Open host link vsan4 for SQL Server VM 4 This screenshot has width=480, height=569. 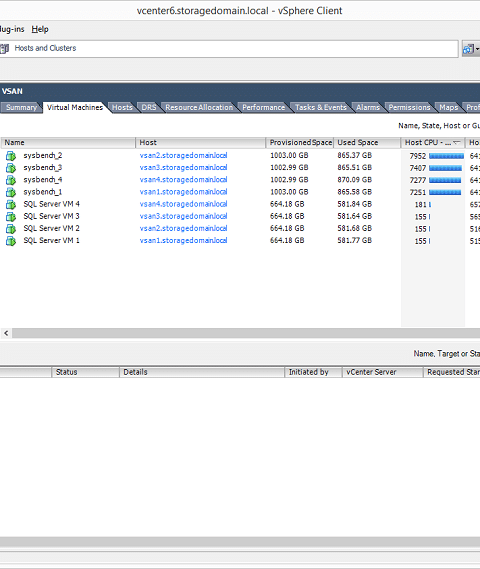click(183, 204)
